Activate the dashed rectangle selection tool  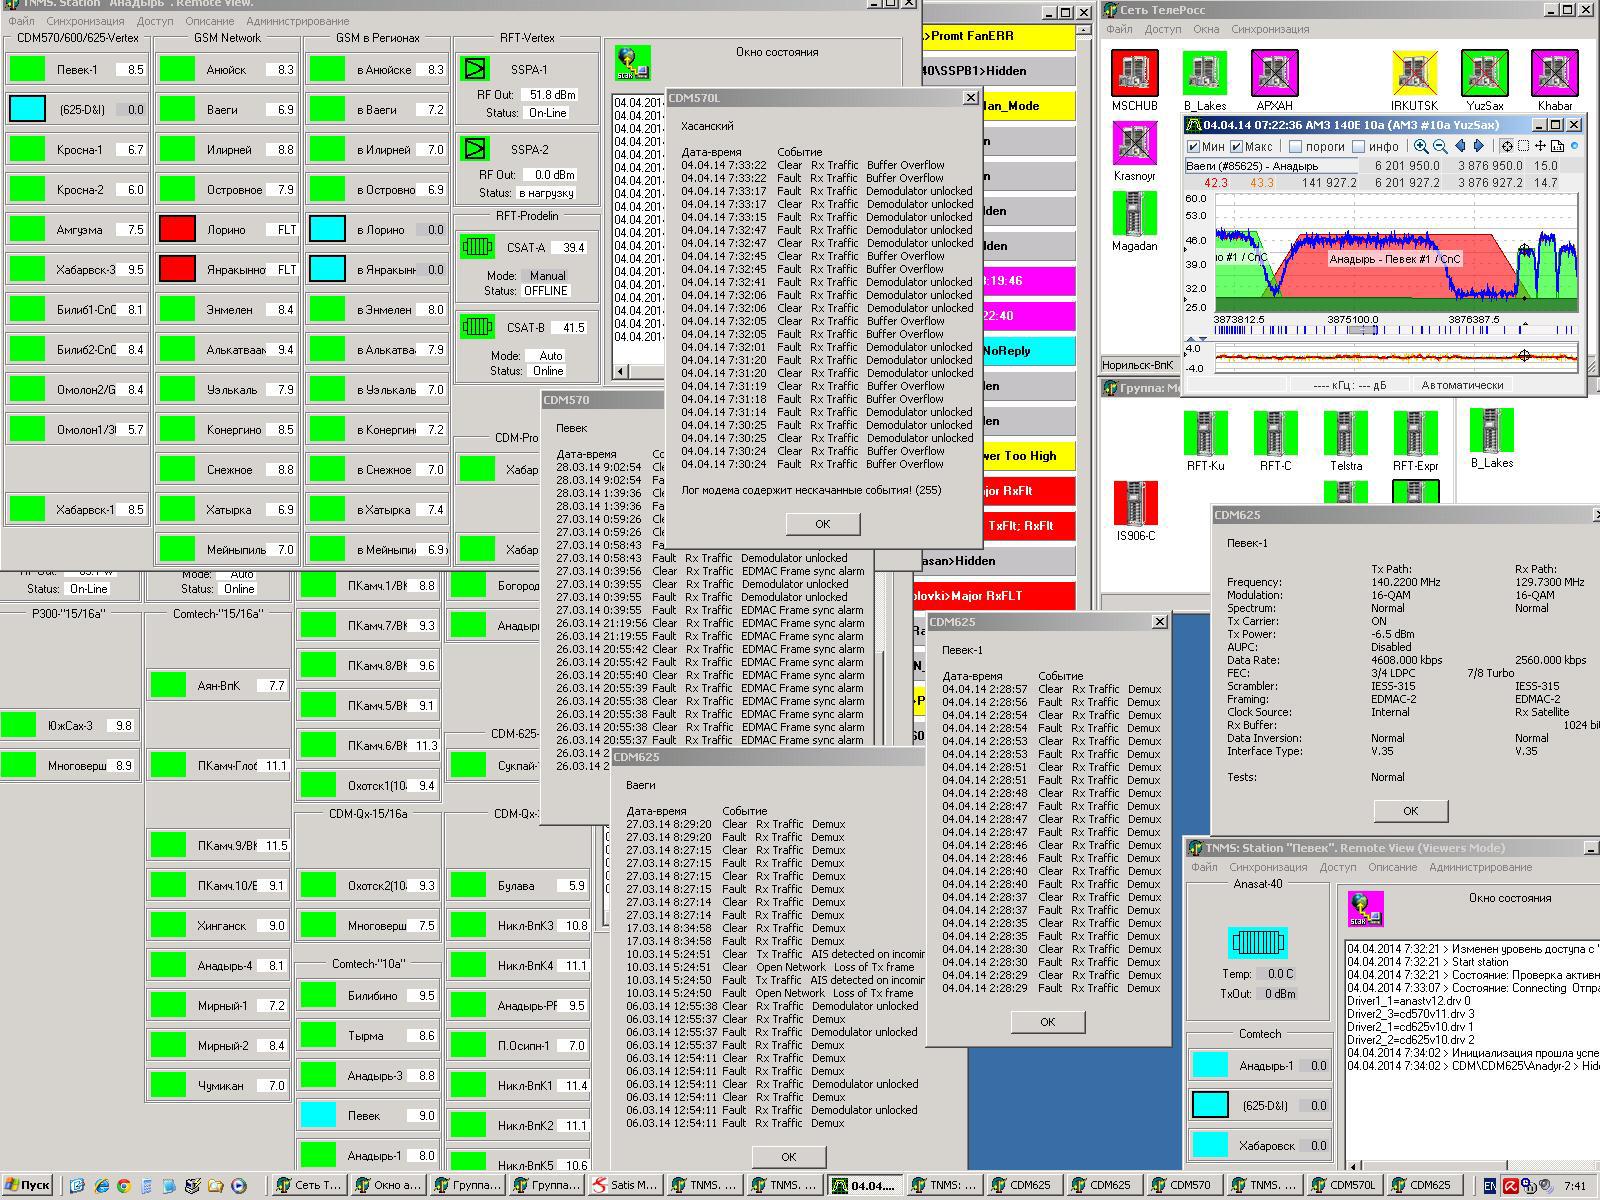tap(1523, 146)
